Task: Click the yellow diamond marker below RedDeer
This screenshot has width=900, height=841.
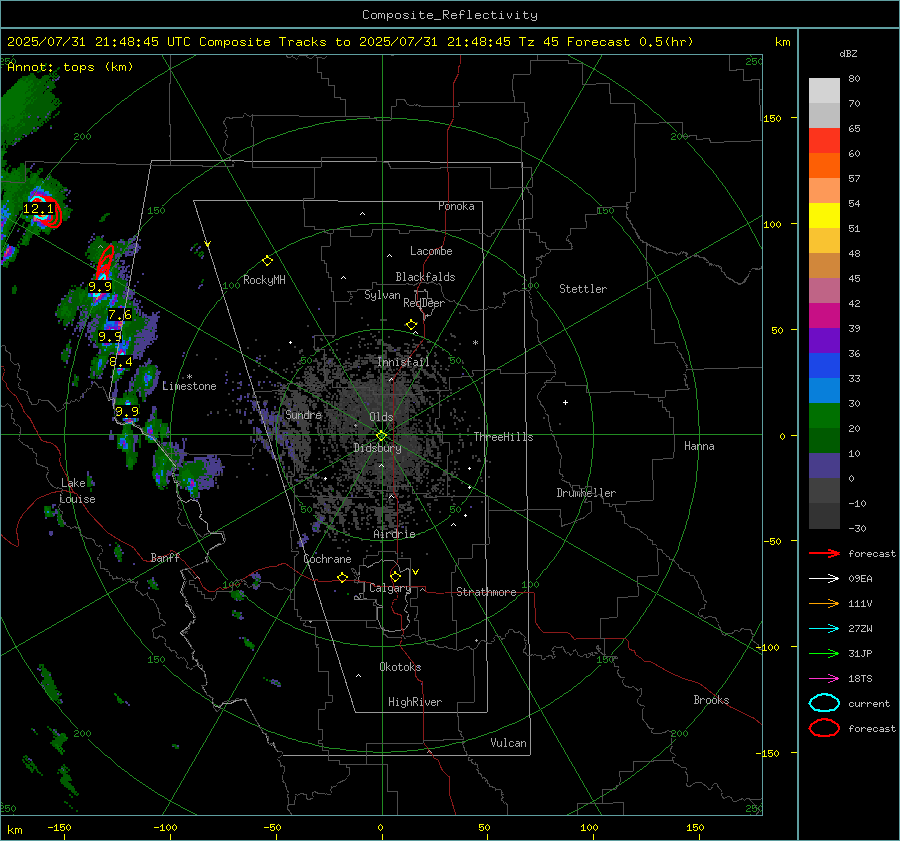Action: click(411, 325)
